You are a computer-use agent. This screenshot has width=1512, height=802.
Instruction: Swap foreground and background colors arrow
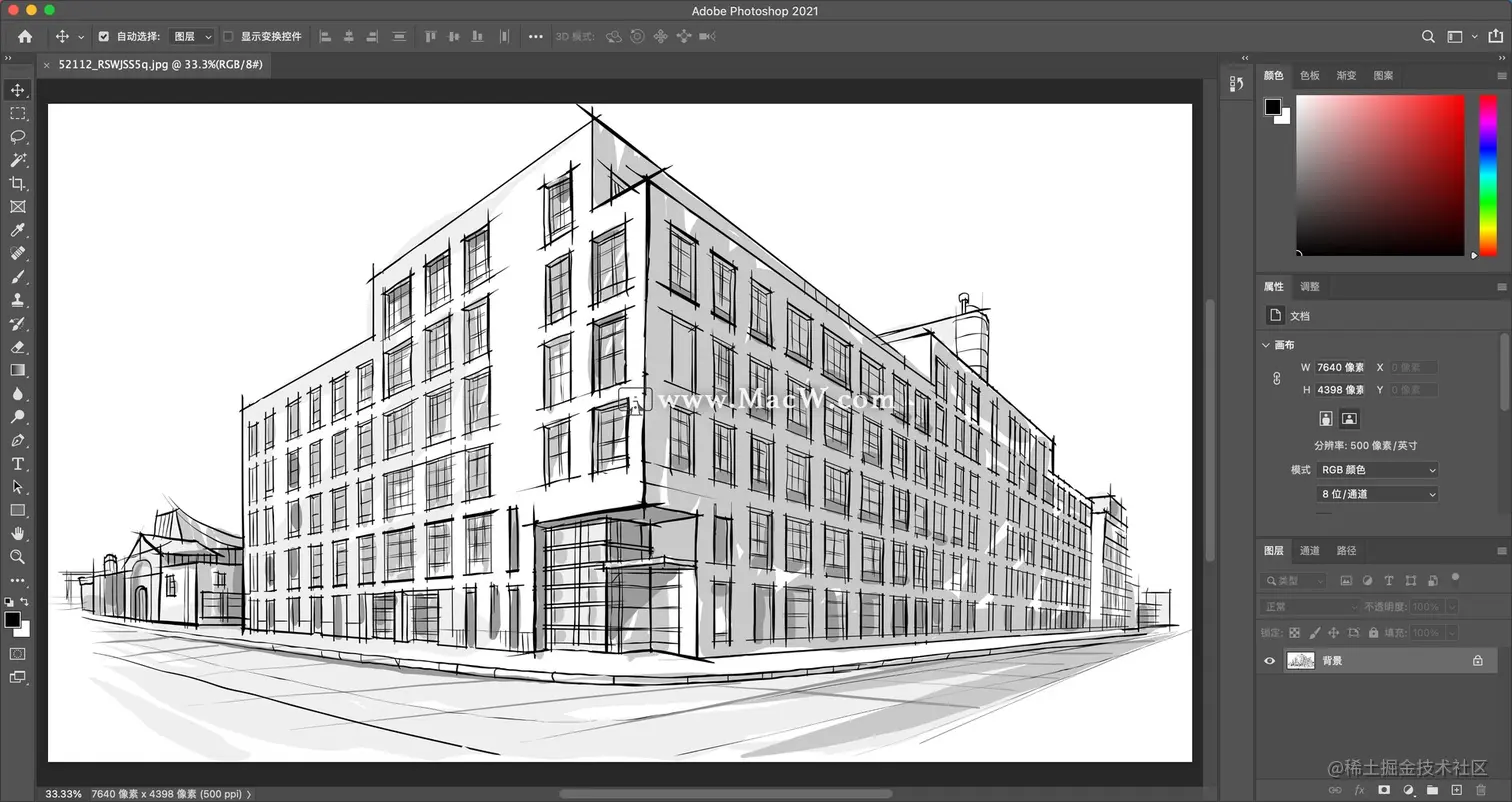click(24, 602)
